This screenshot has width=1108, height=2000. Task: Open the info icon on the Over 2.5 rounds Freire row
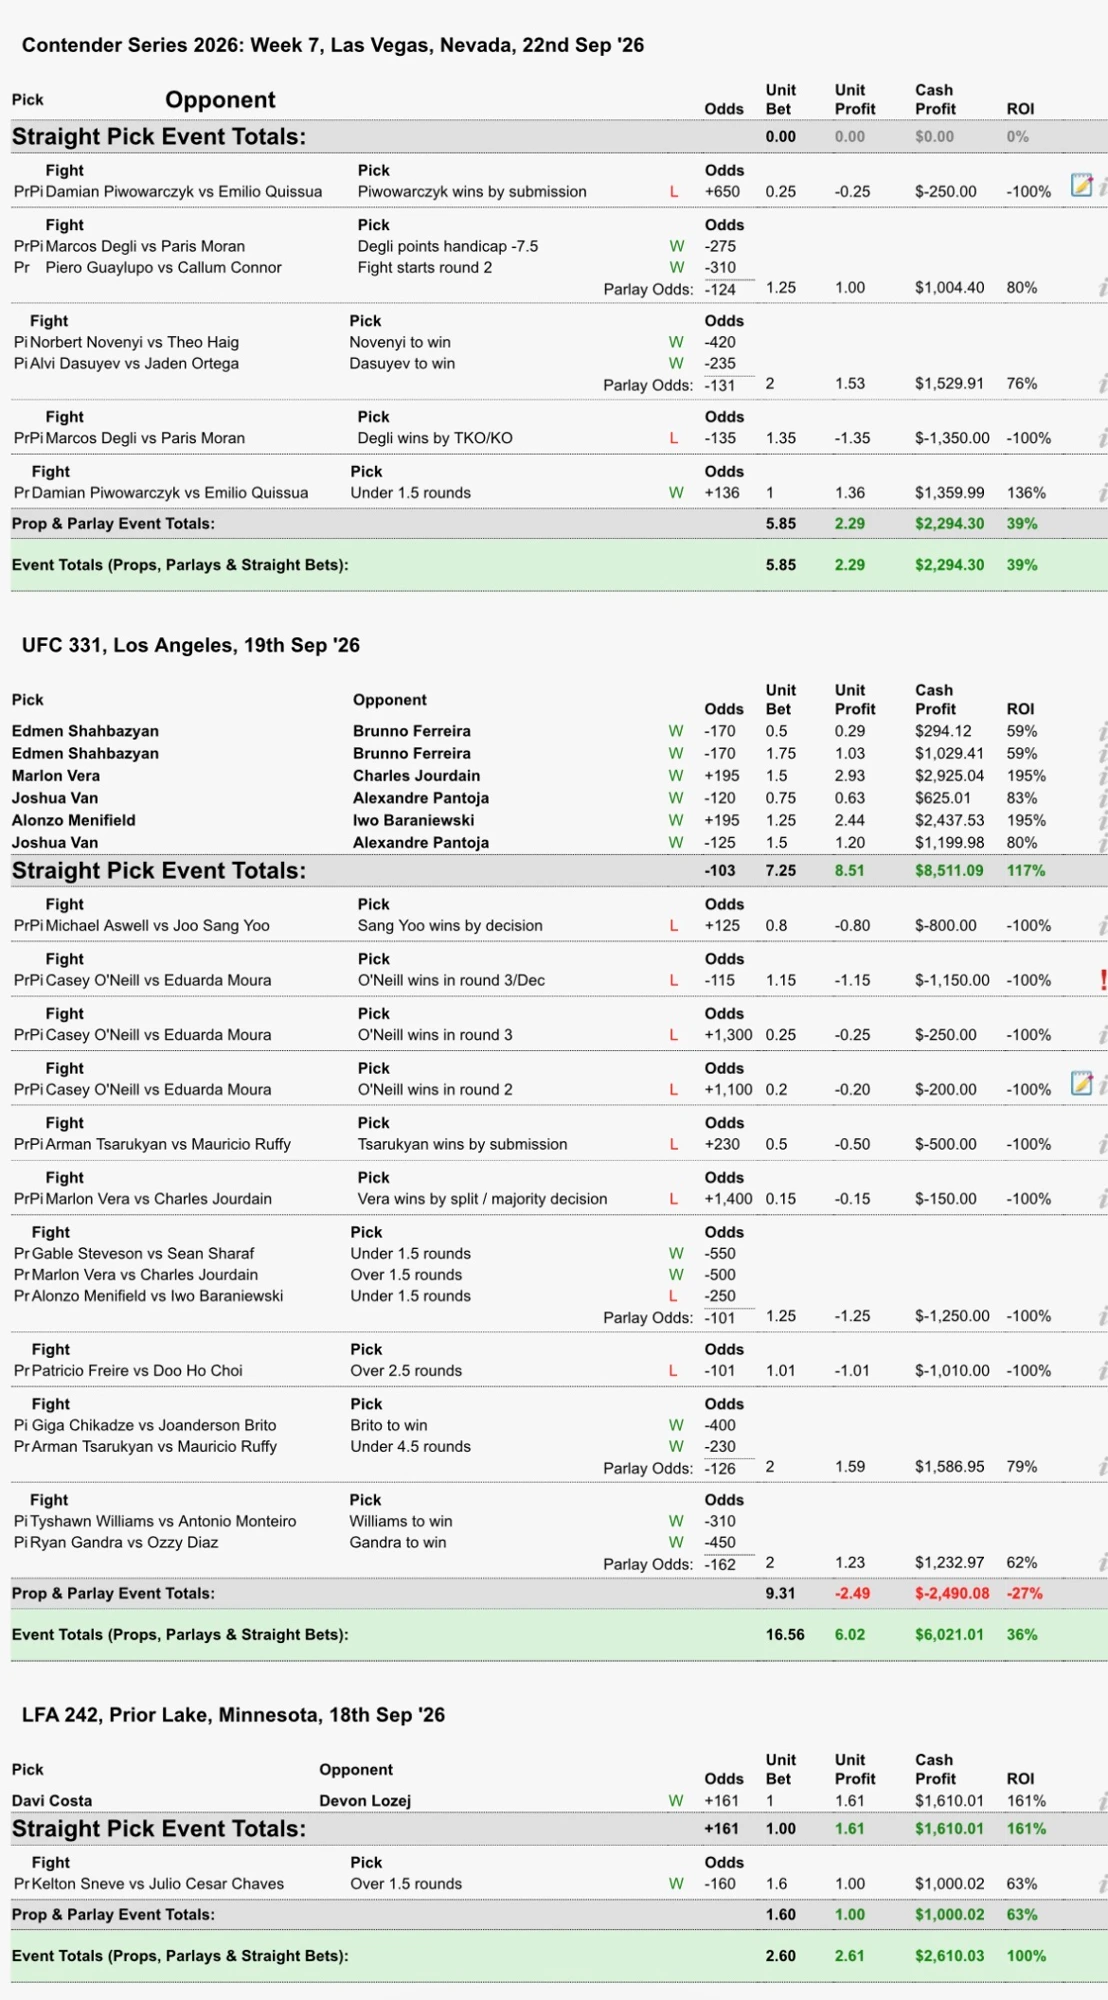pos(1103,1371)
